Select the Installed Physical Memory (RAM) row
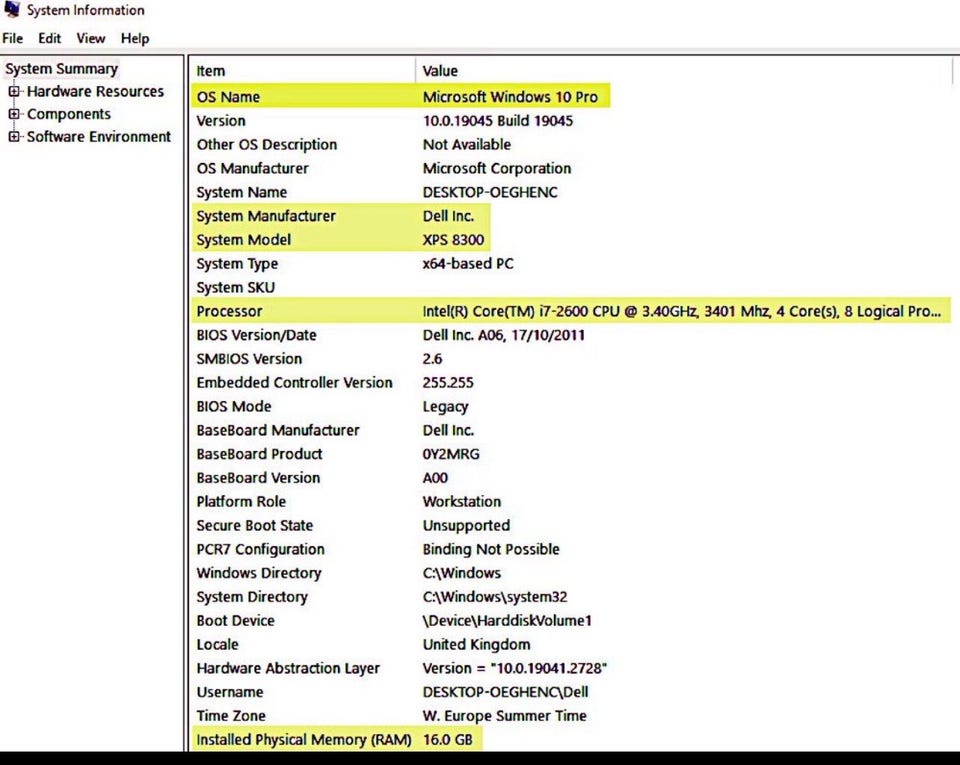 (304, 739)
